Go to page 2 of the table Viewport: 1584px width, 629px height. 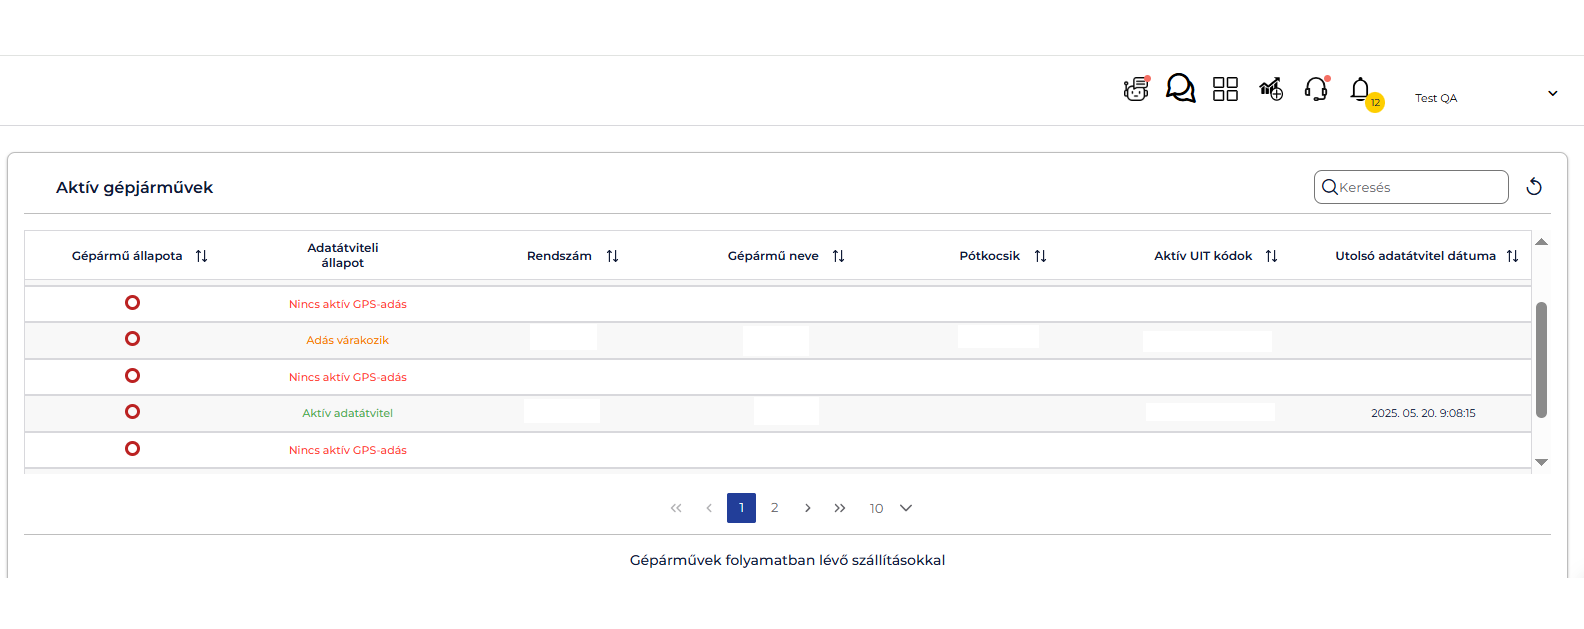pos(774,508)
